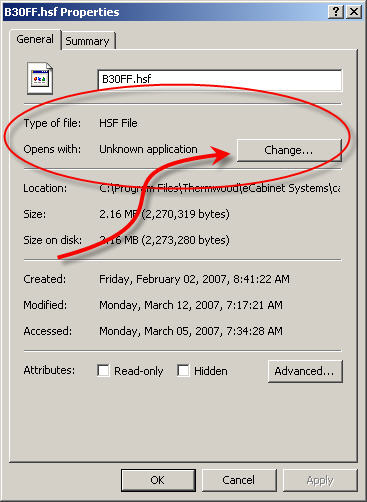Select the General tab

35,39
